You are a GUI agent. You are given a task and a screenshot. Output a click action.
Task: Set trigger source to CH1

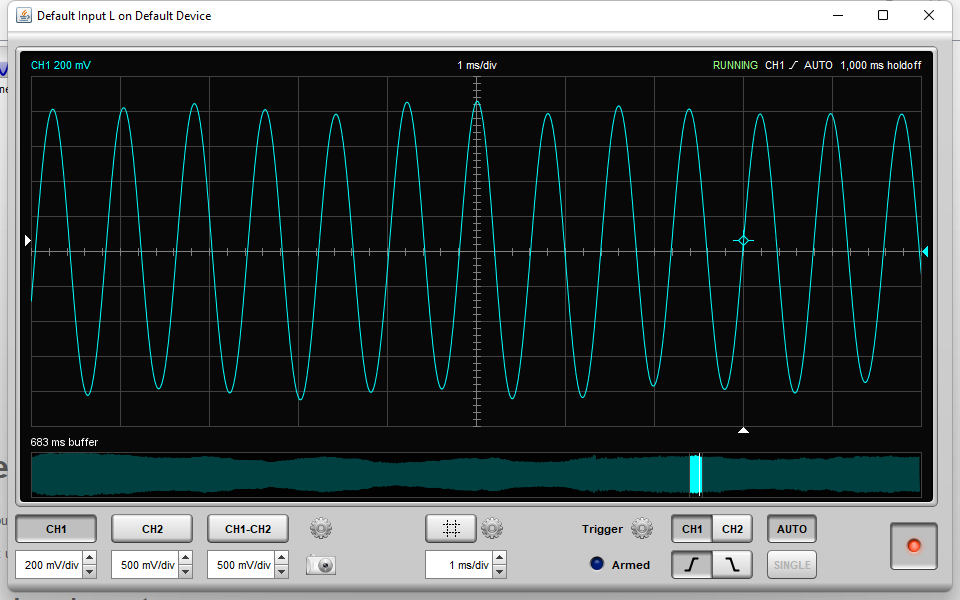pos(692,529)
